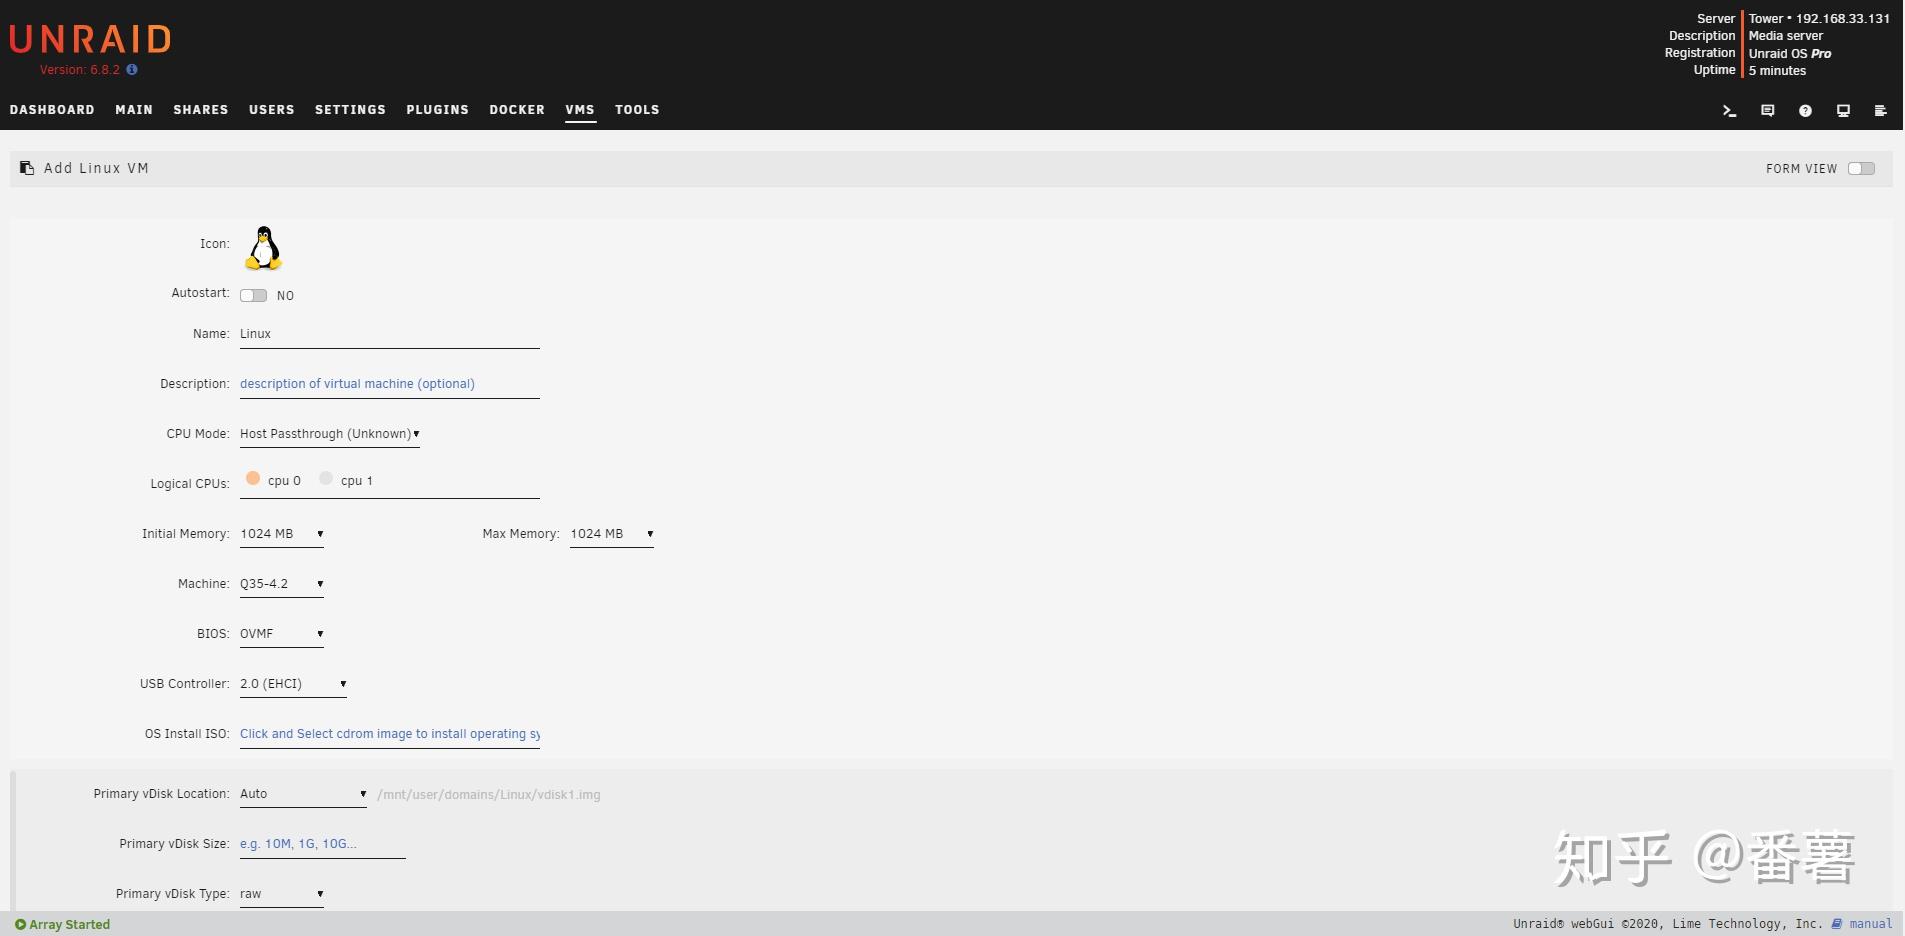The width and height of the screenshot is (1905, 936).
Task: Click the Primary vDisk Size field
Action: tap(320, 843)
